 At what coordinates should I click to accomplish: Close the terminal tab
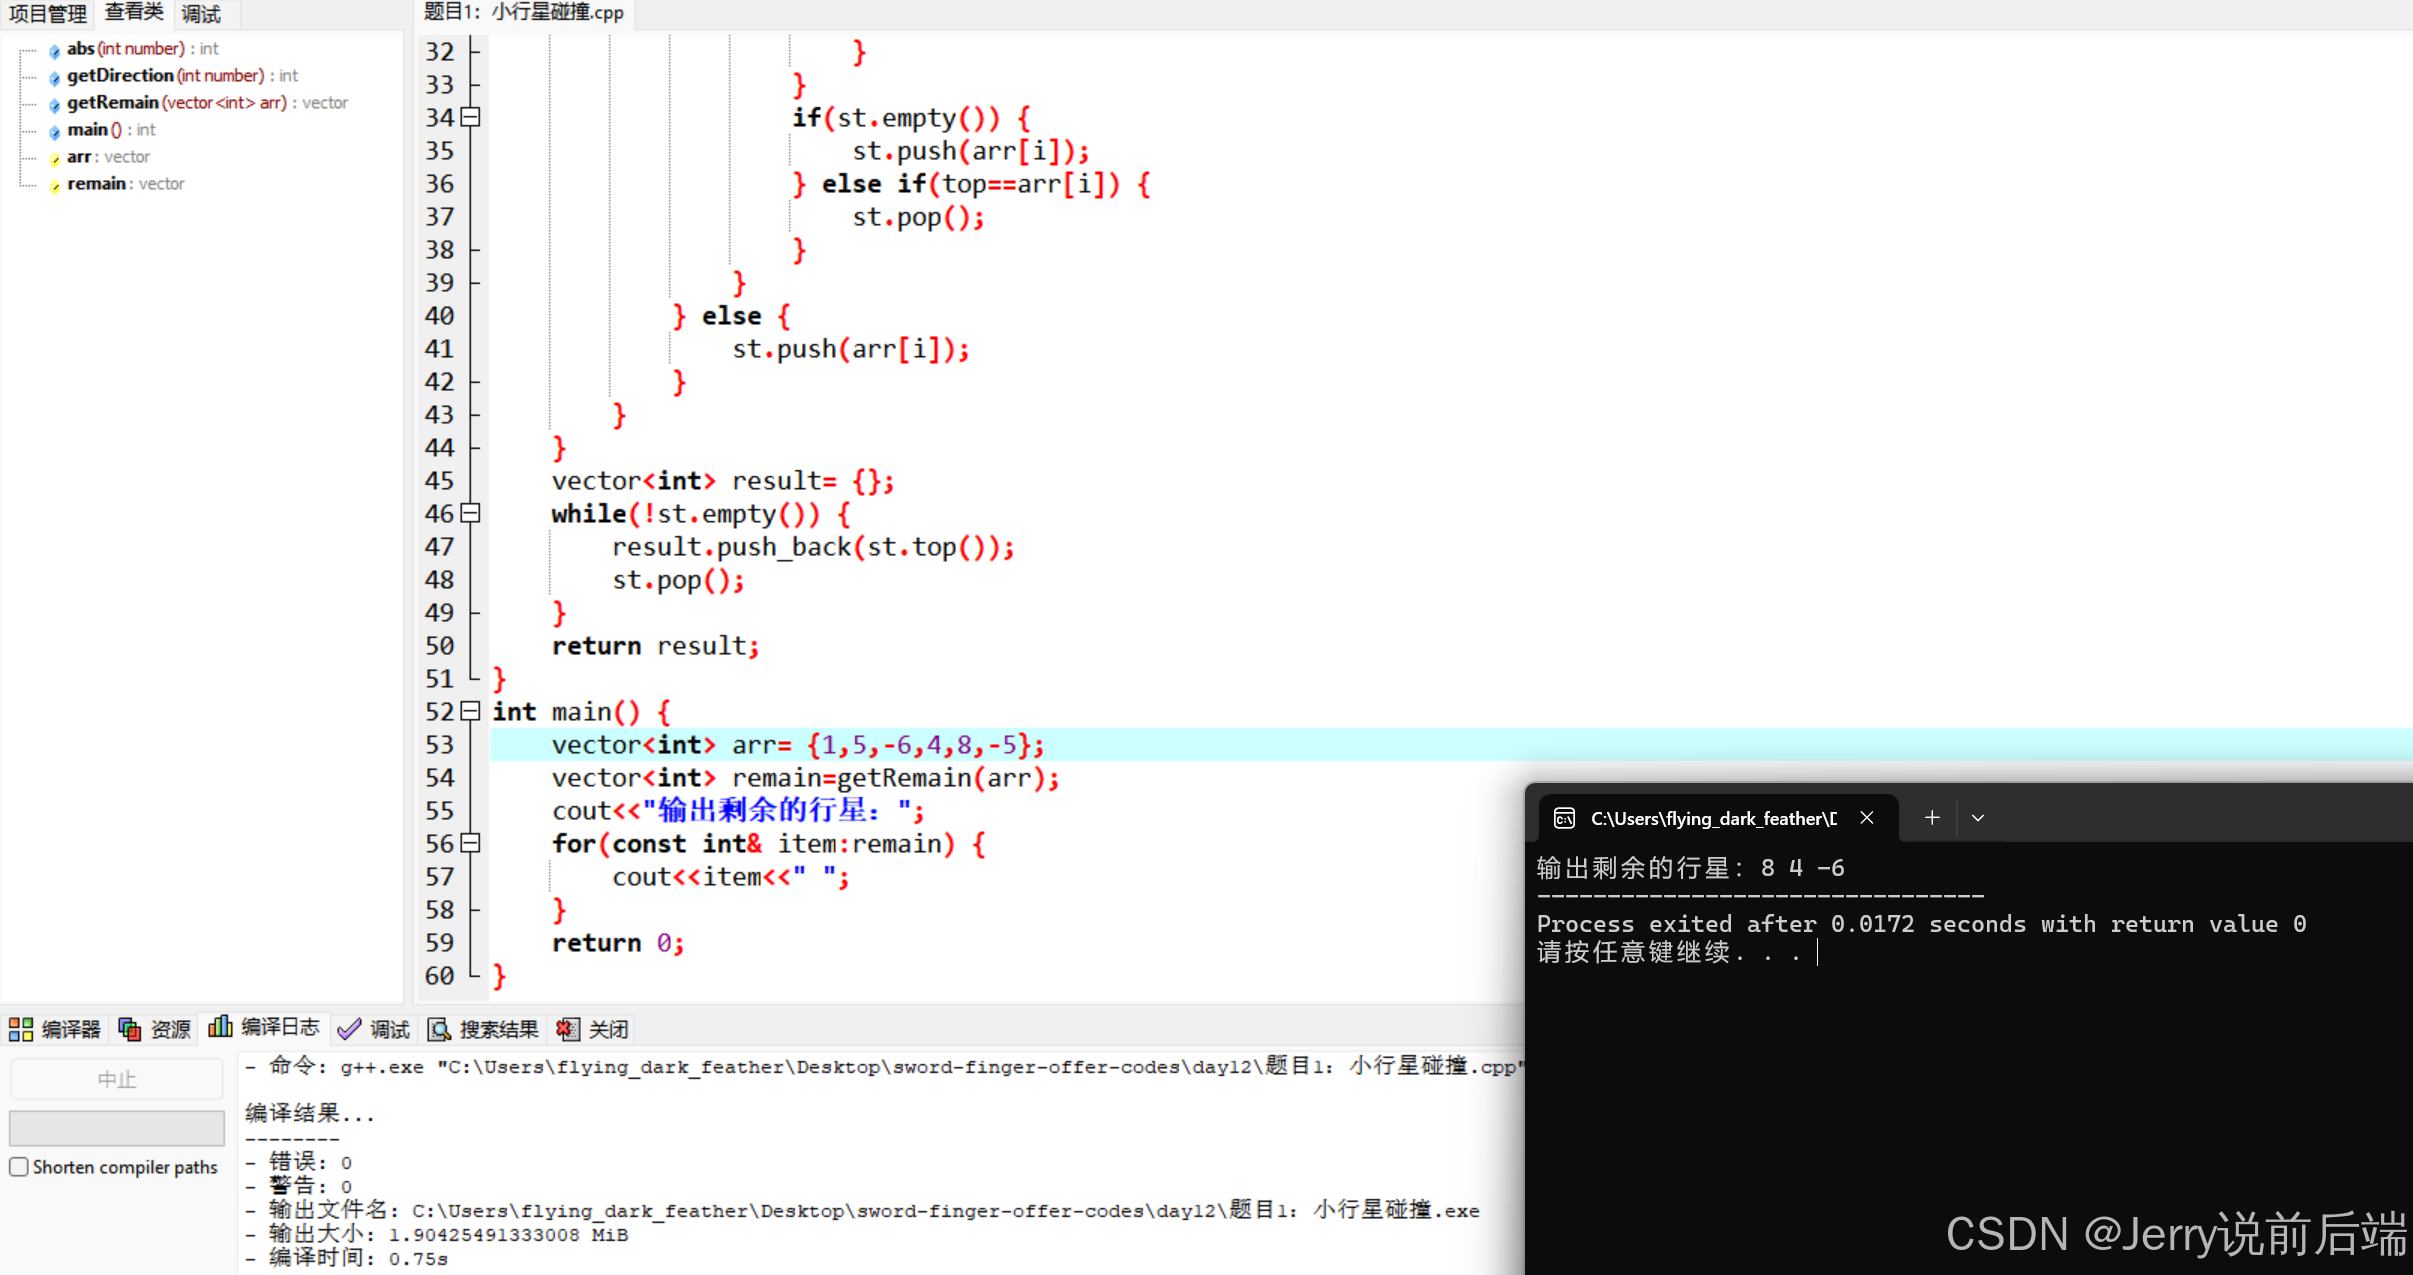(x=1866, y=818)
